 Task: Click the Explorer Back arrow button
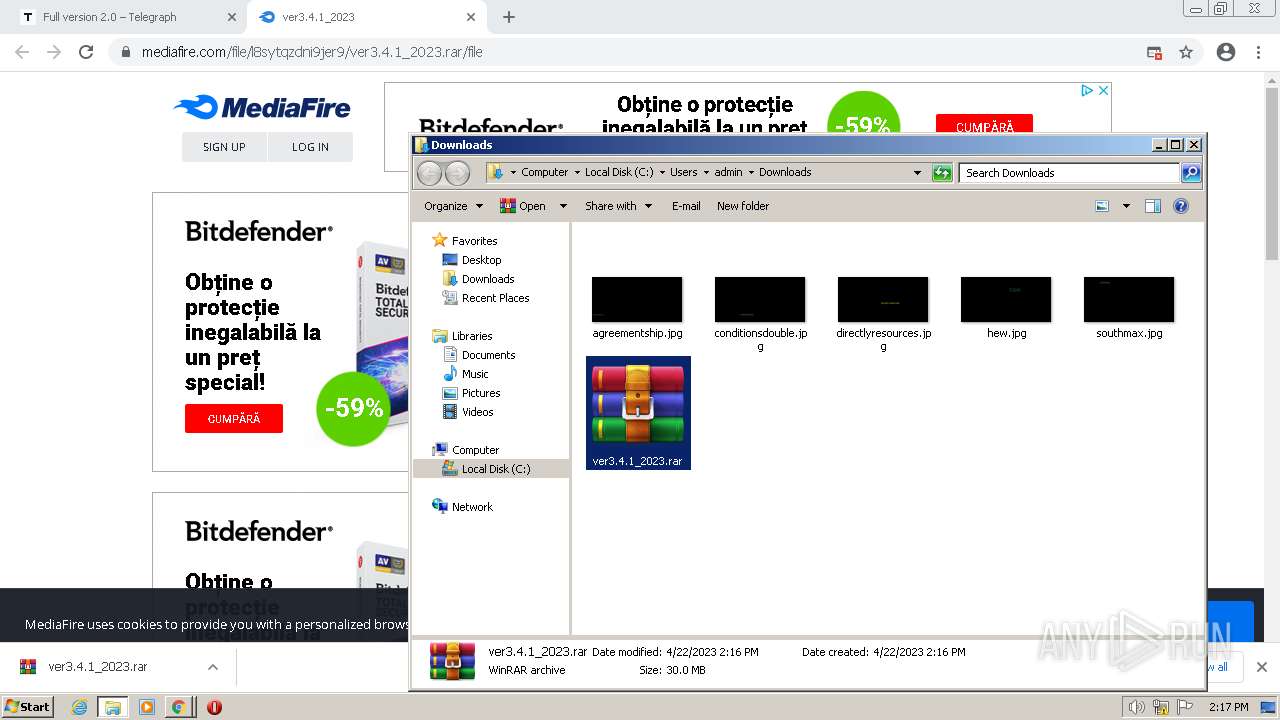point(430,173)
